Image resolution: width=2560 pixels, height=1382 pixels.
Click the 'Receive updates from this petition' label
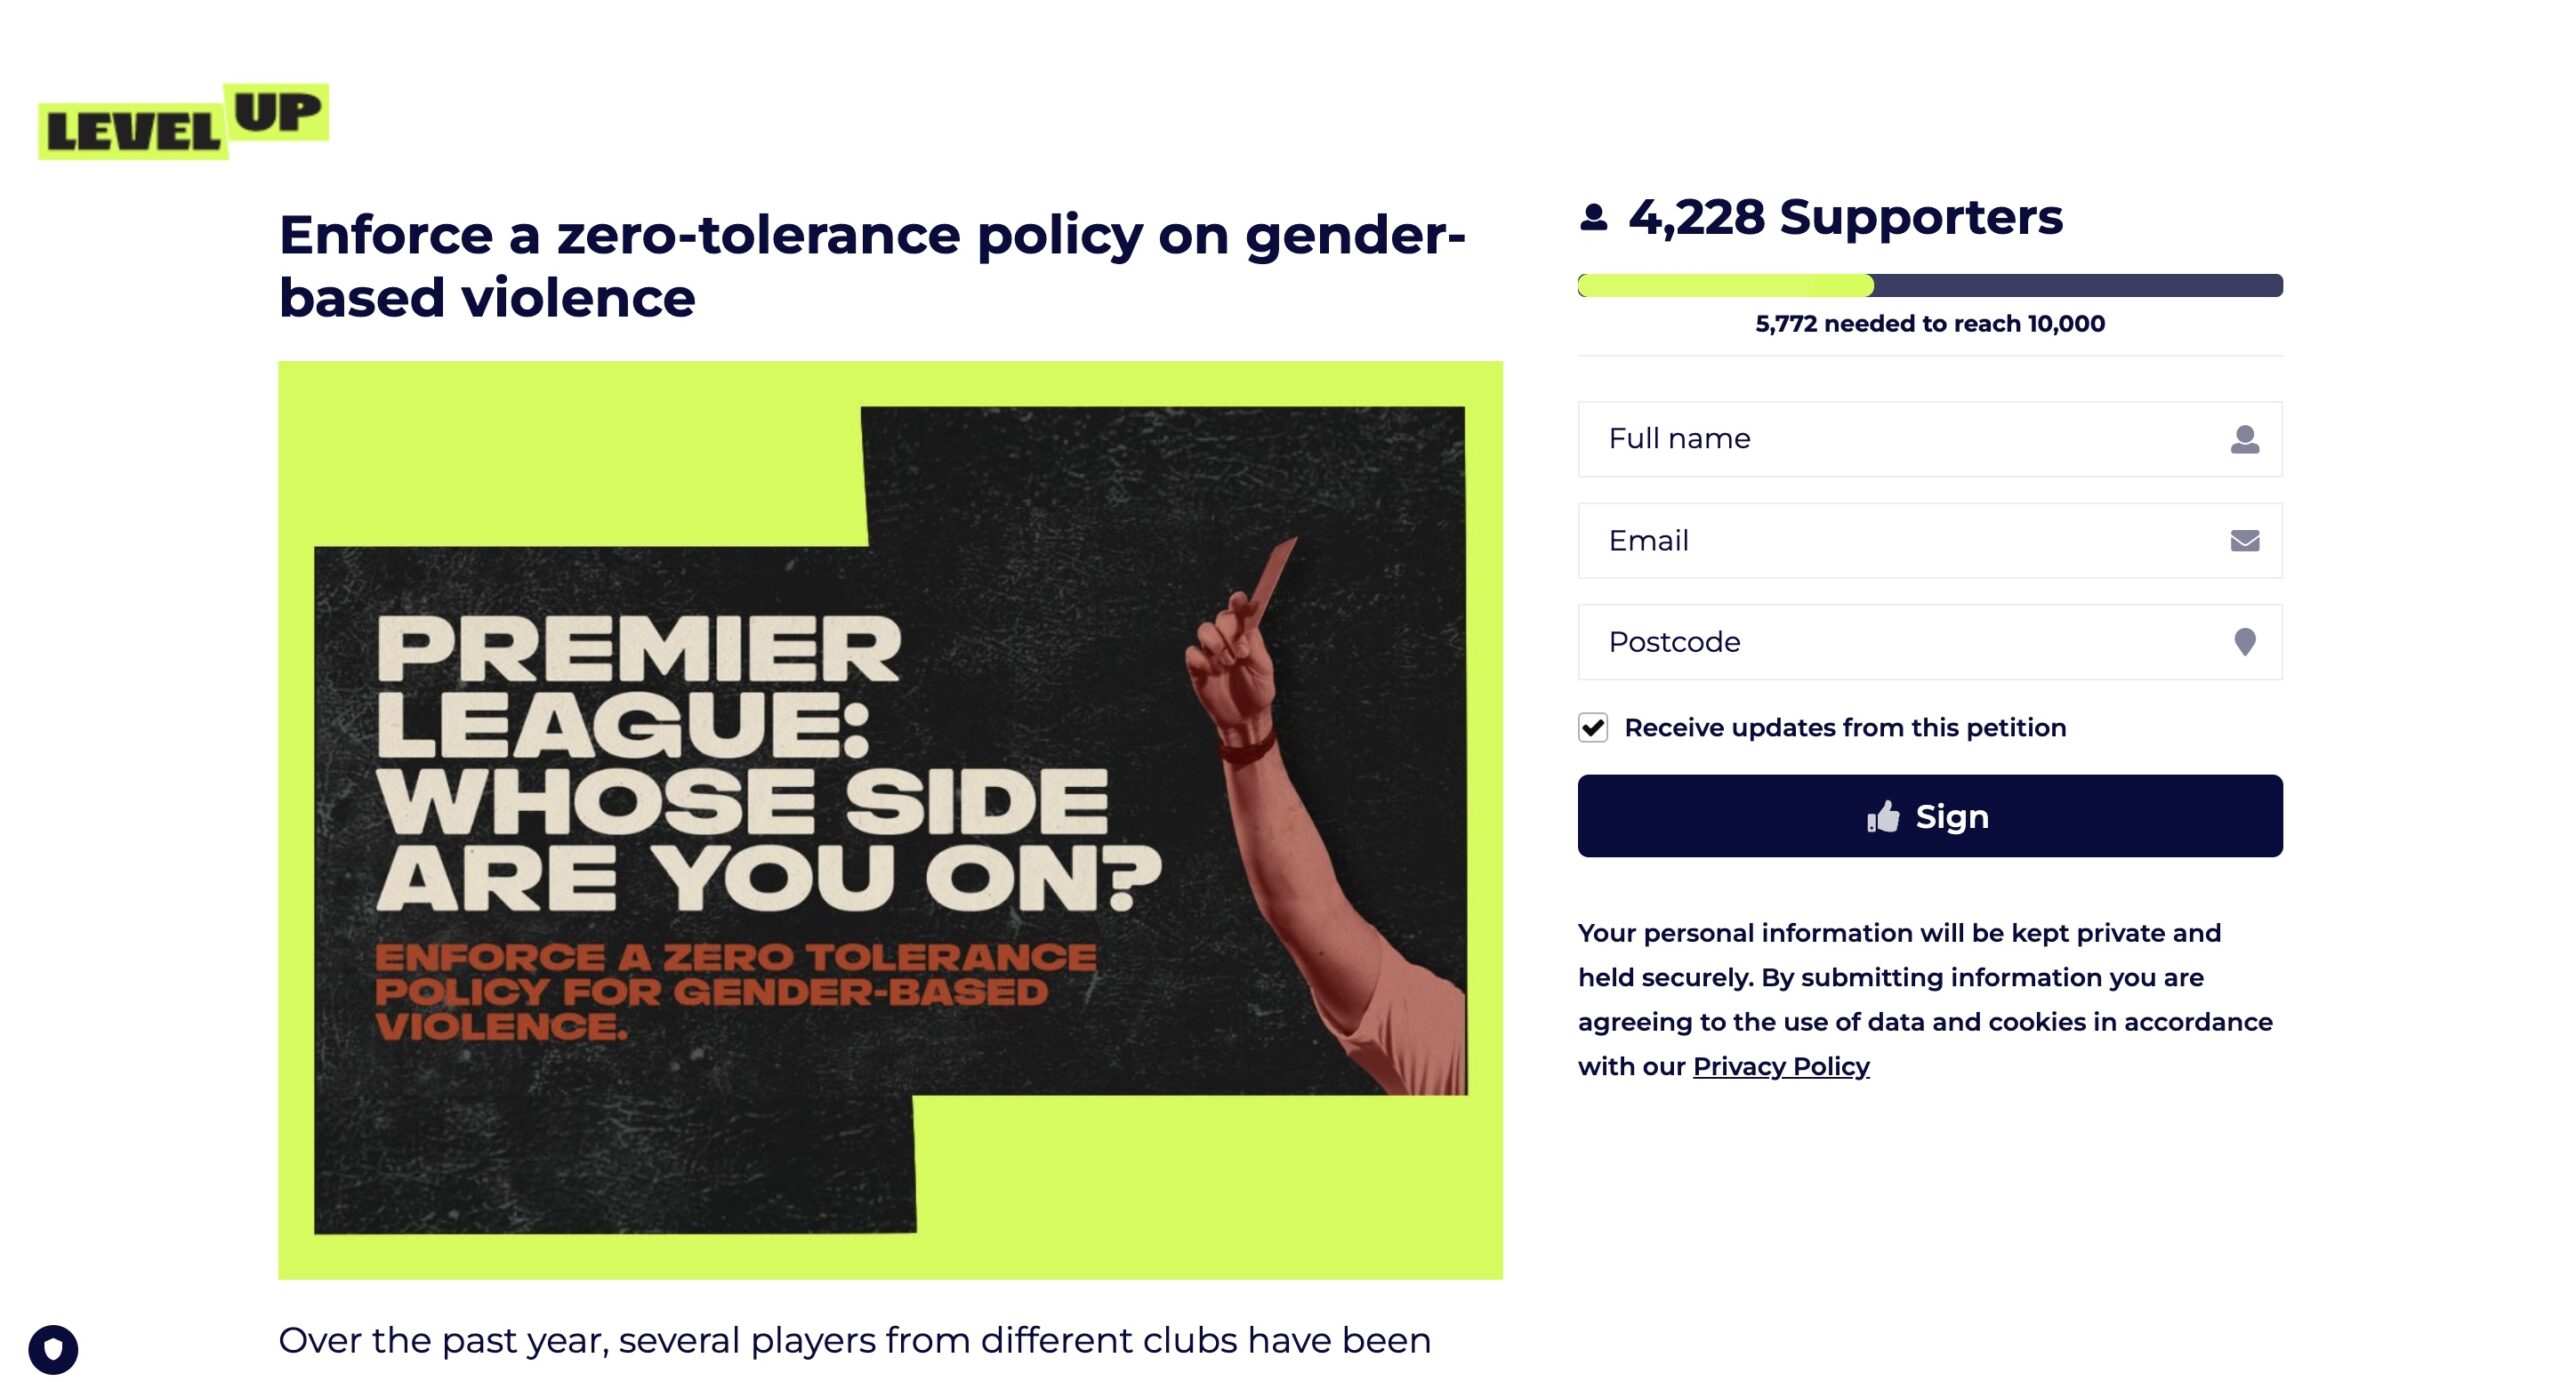pyautogui.click(x=1844, y=728)
